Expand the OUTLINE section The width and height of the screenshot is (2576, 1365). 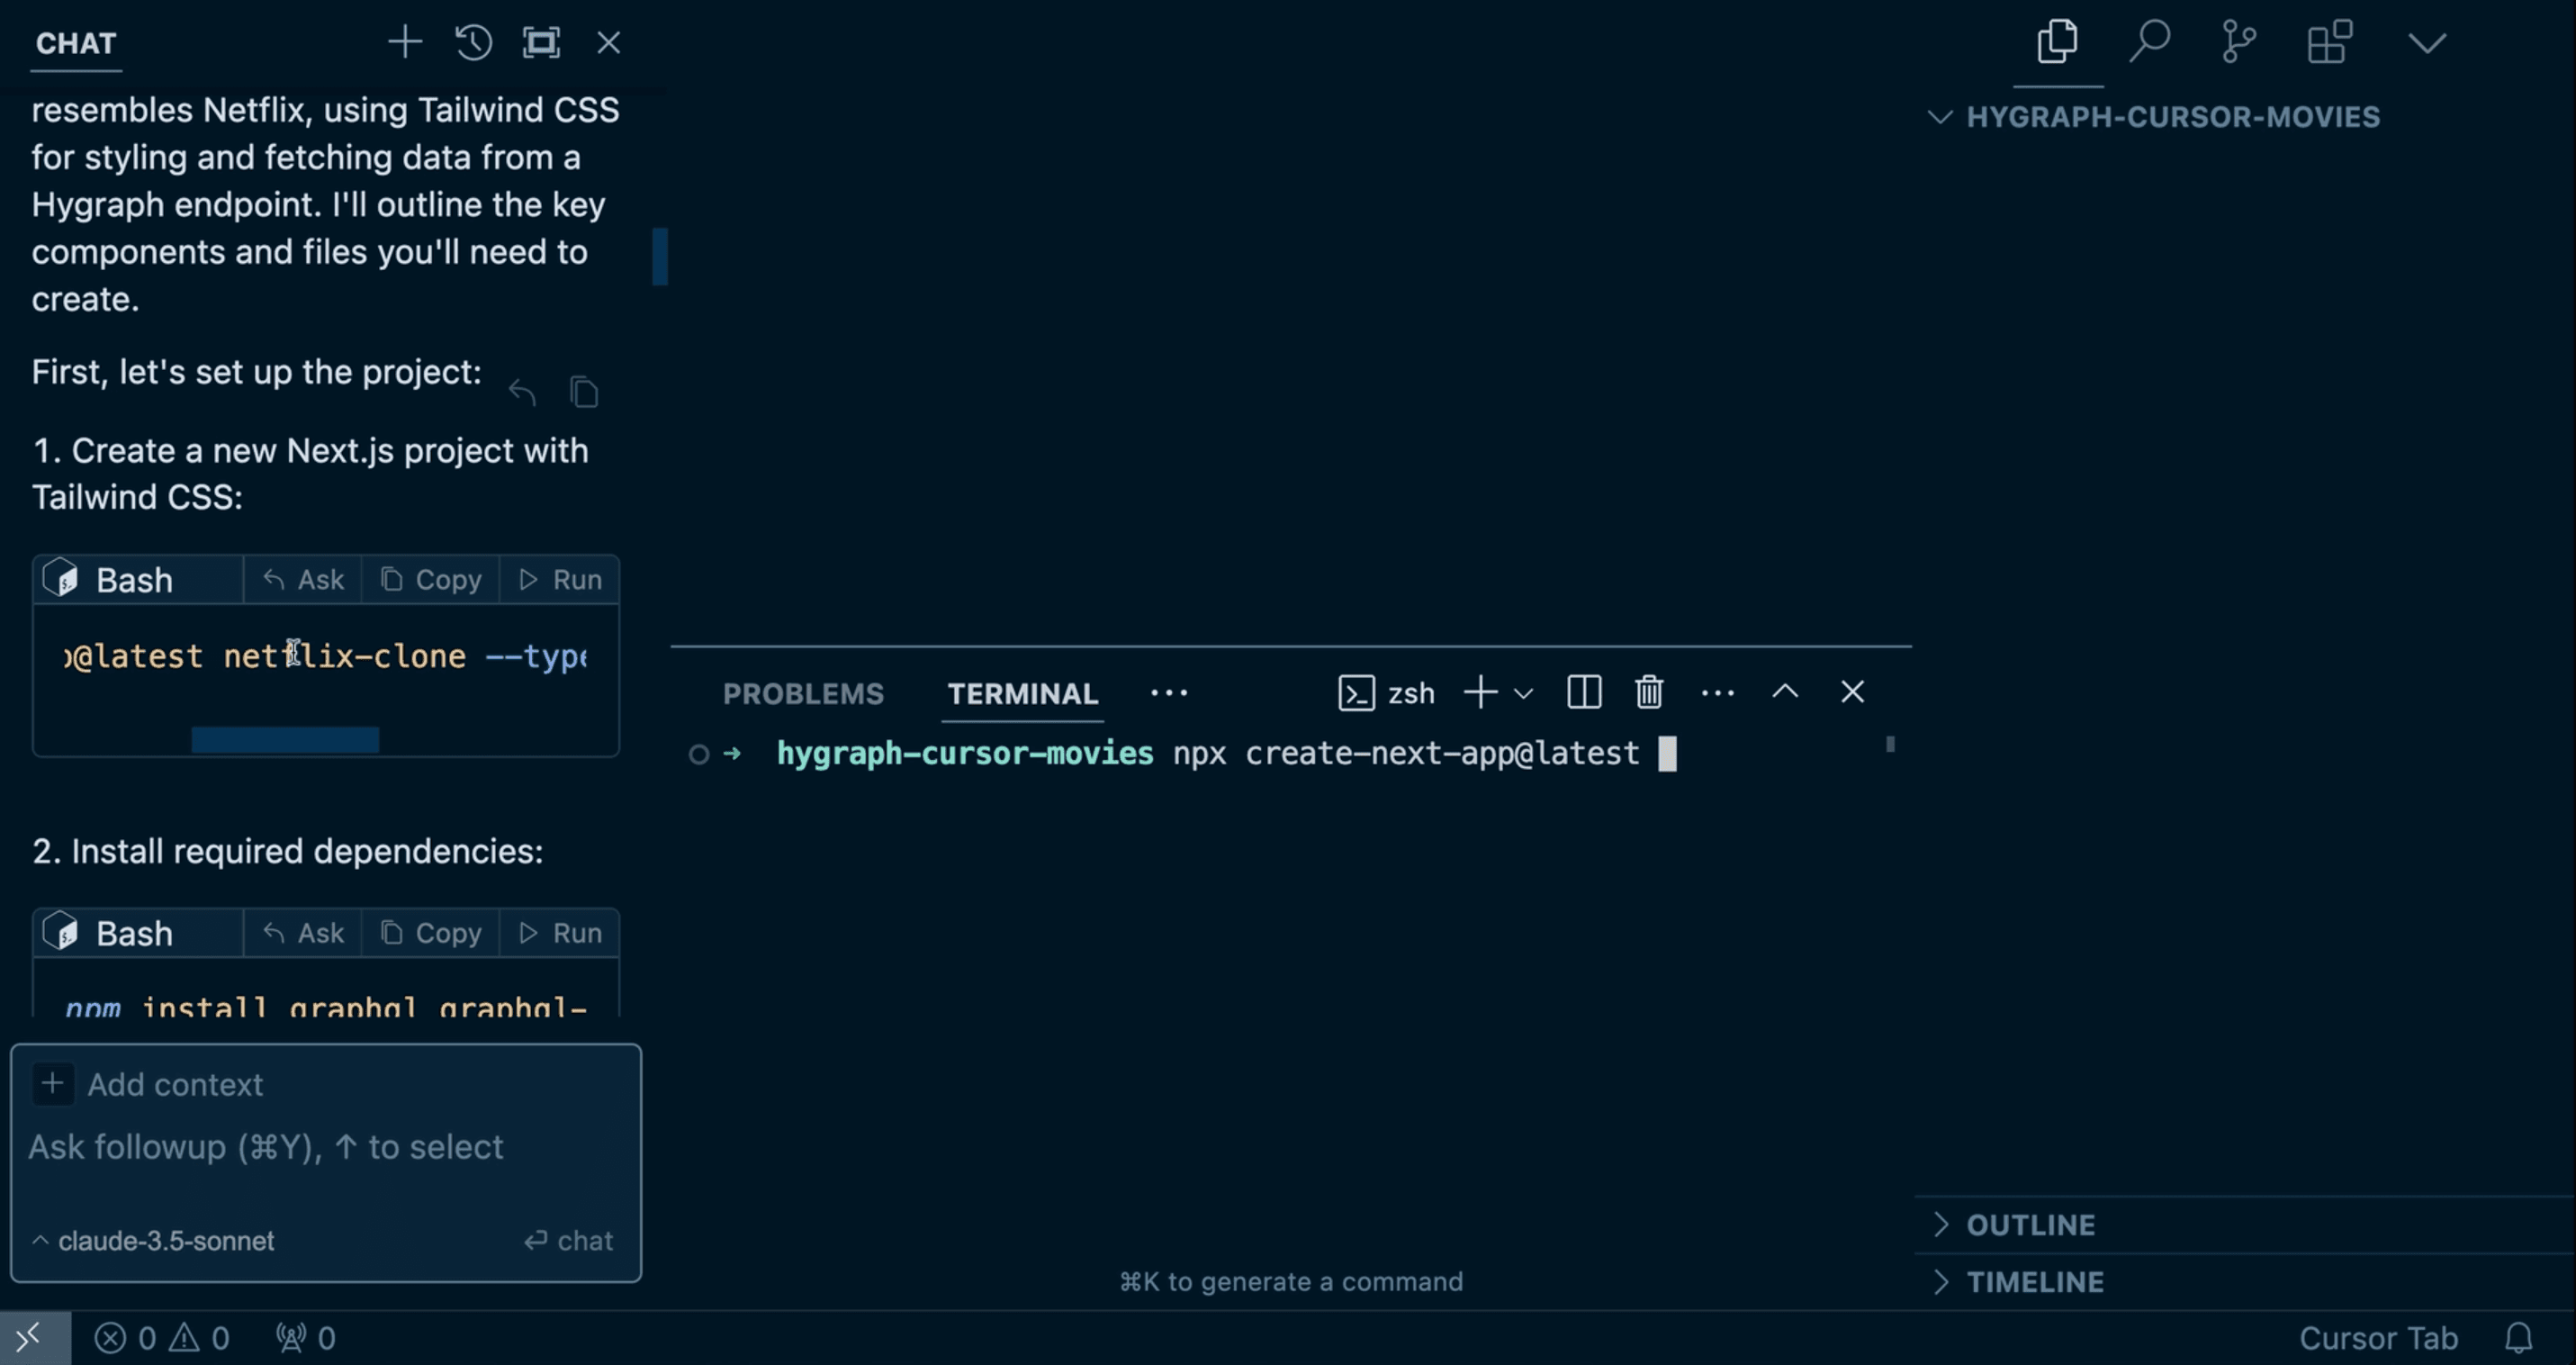click(2030, 1225)
